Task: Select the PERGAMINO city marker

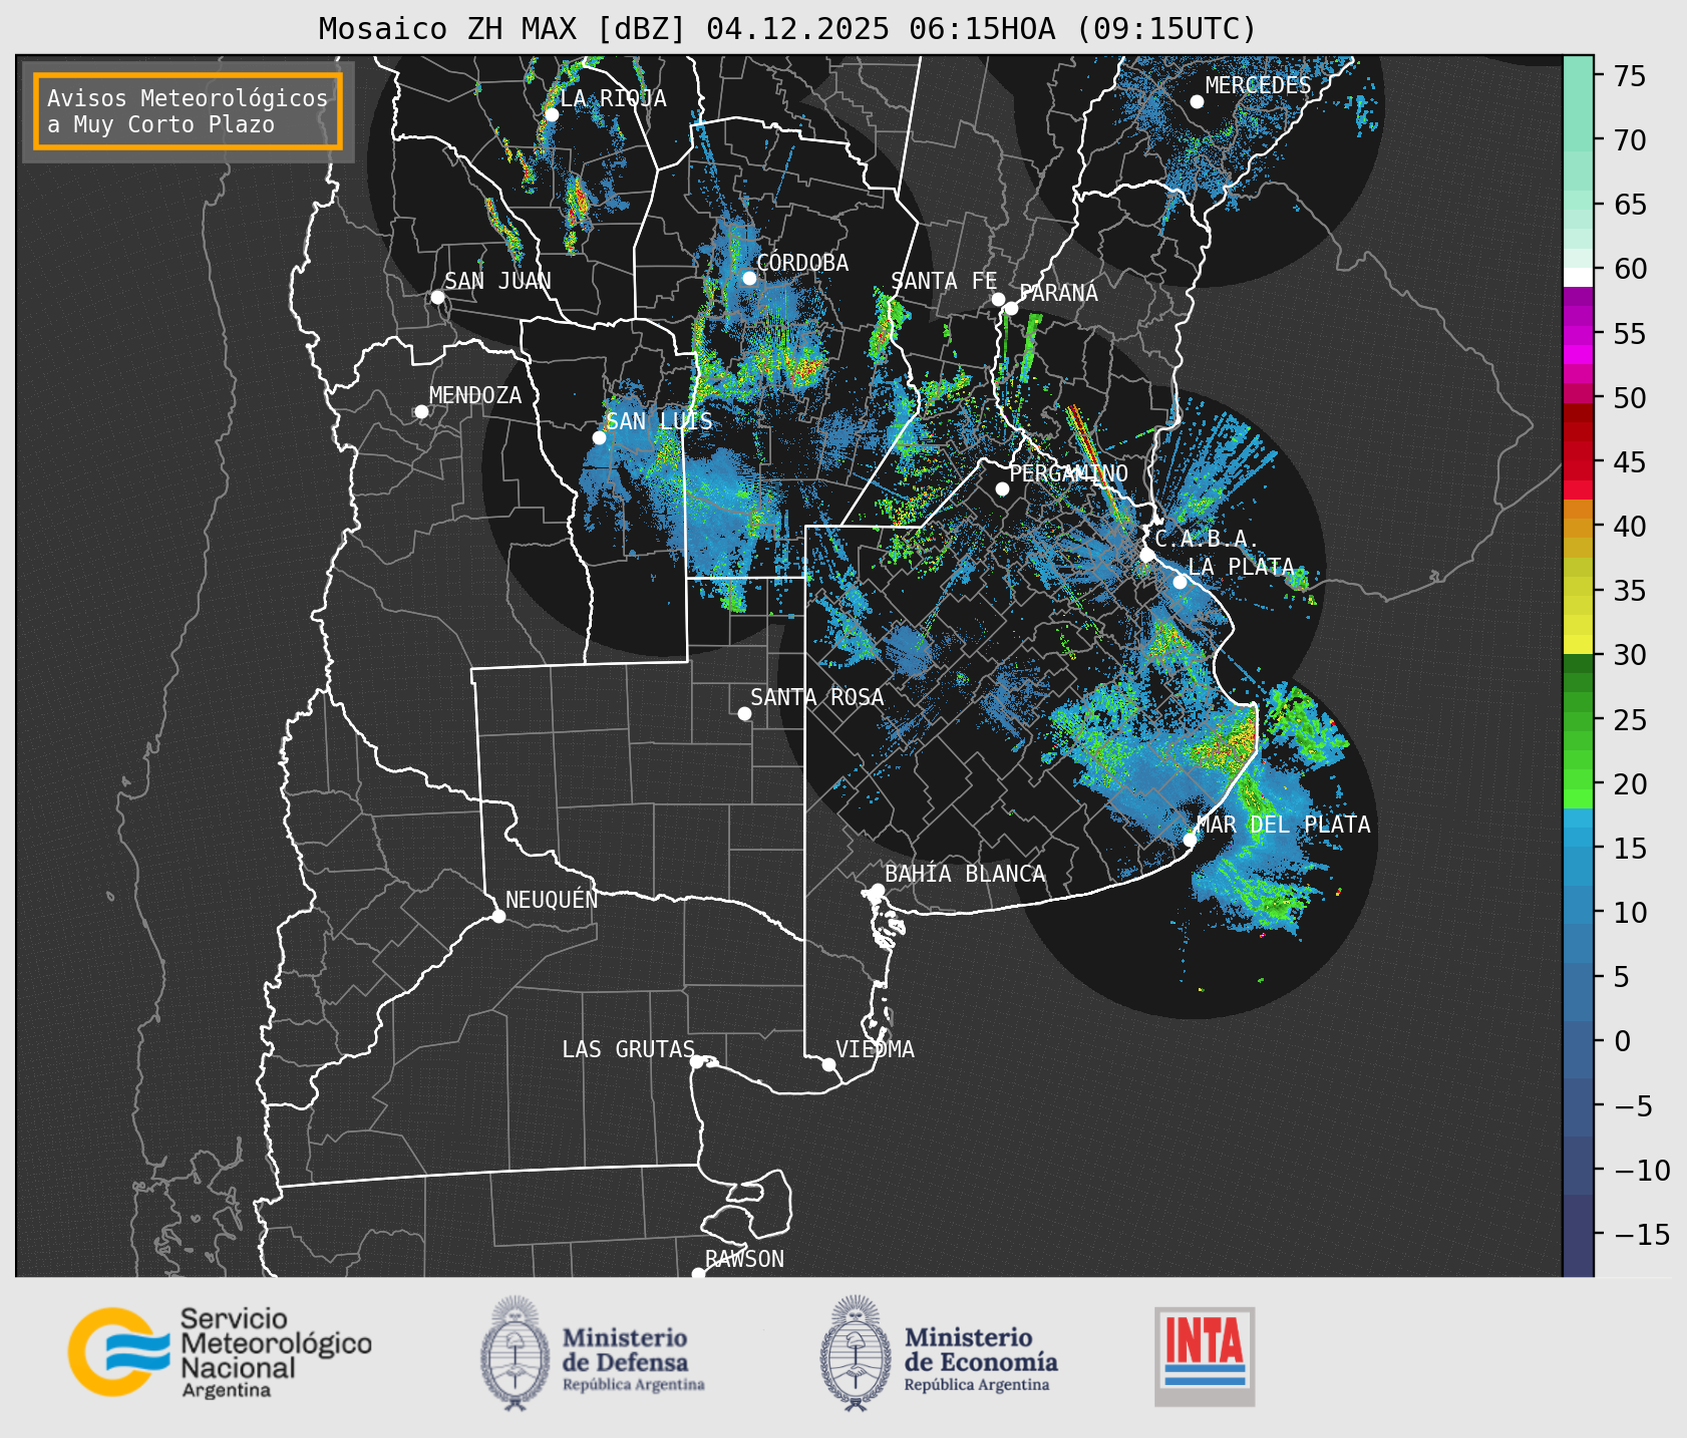Action: pyautogui.click(x=1002, y=489)
